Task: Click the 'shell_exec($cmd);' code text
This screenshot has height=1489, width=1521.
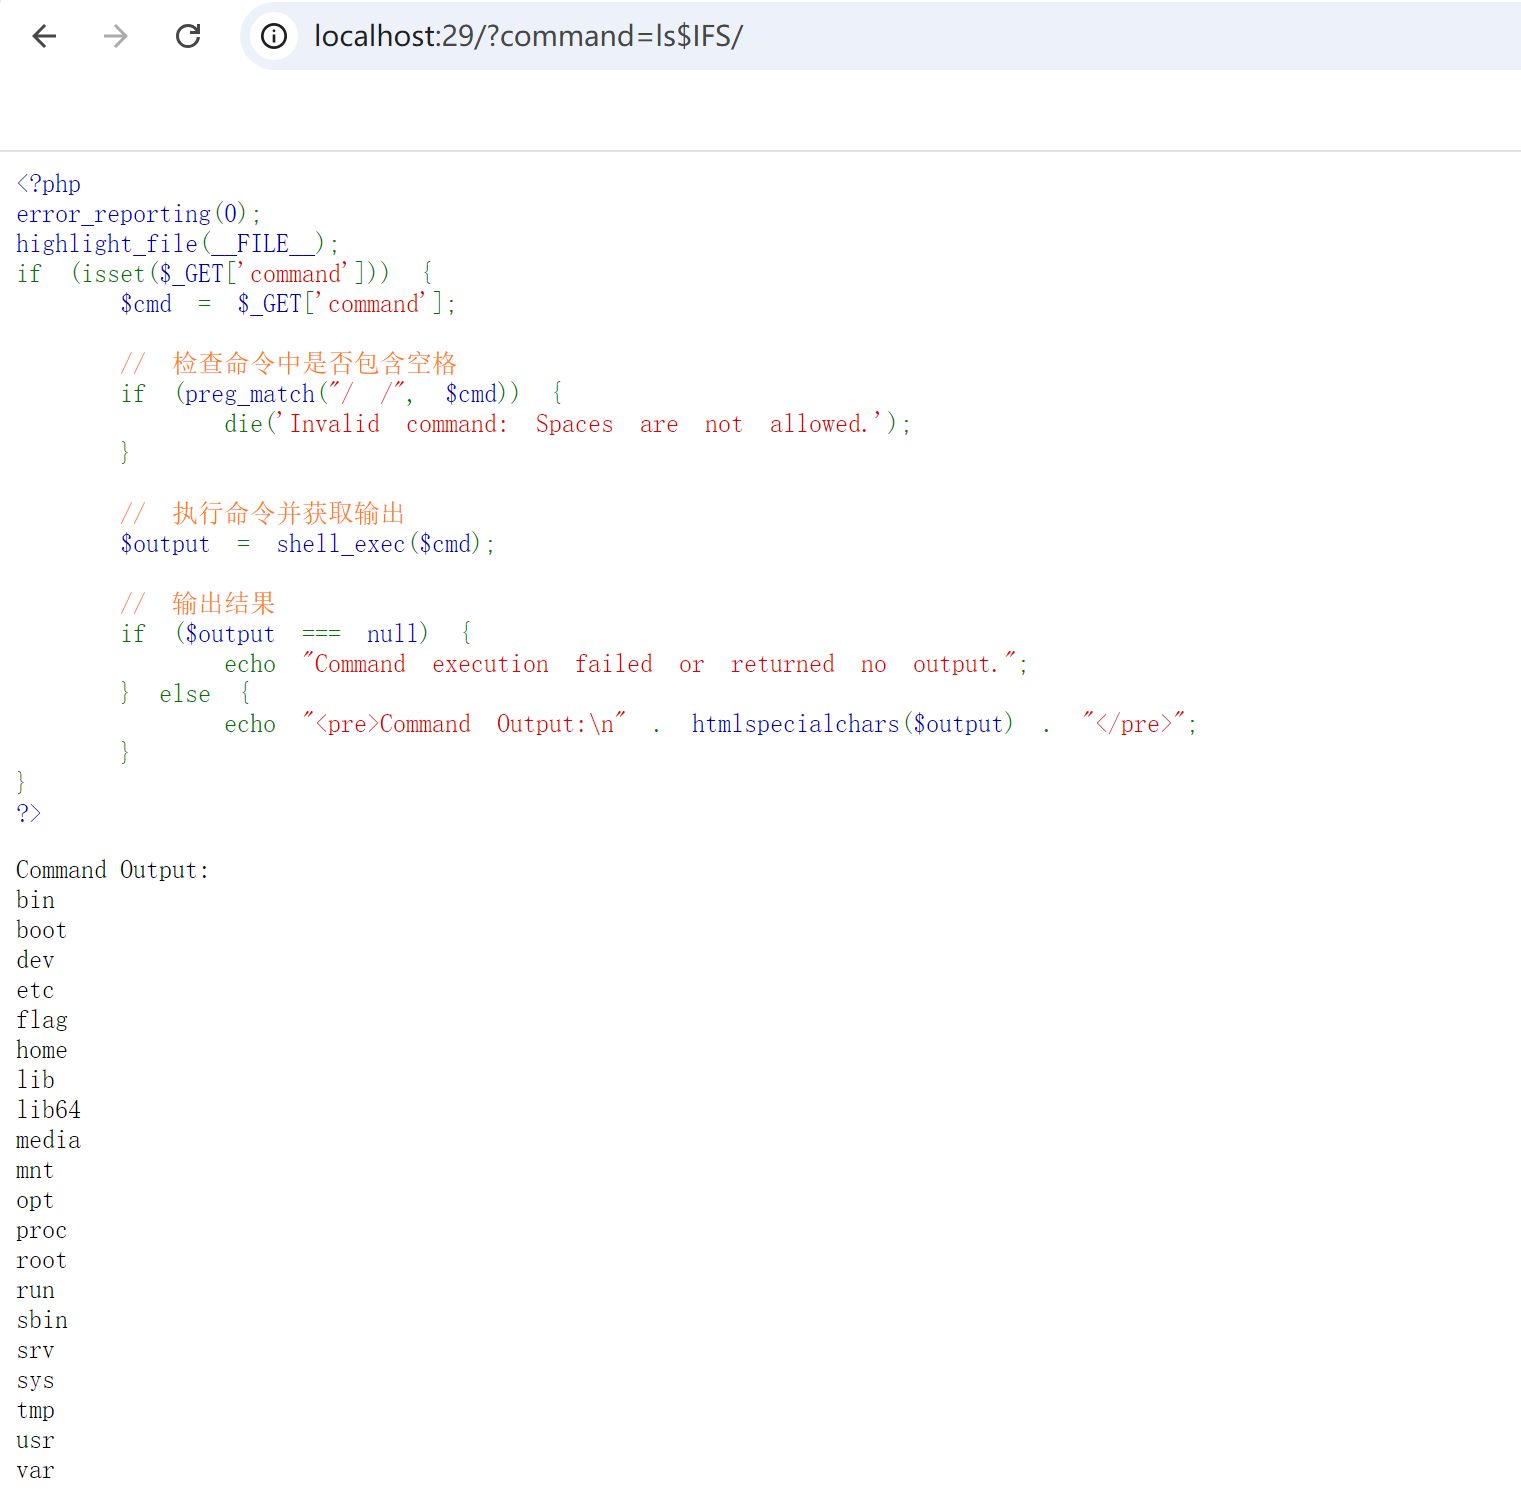Action: (386, 544)
